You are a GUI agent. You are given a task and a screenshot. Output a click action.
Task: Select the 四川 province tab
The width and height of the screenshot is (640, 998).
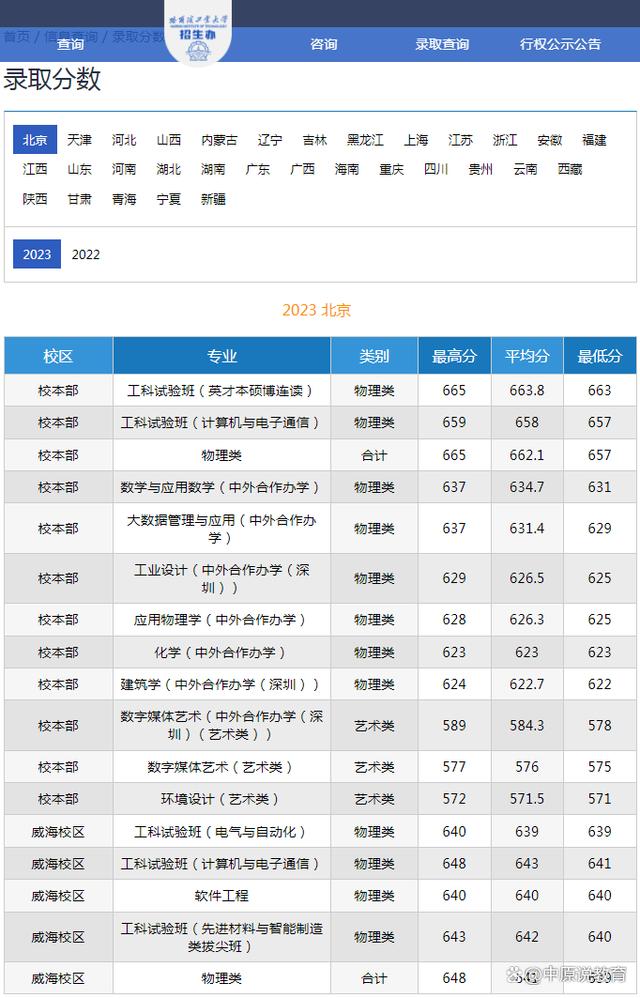pos(436,169)
